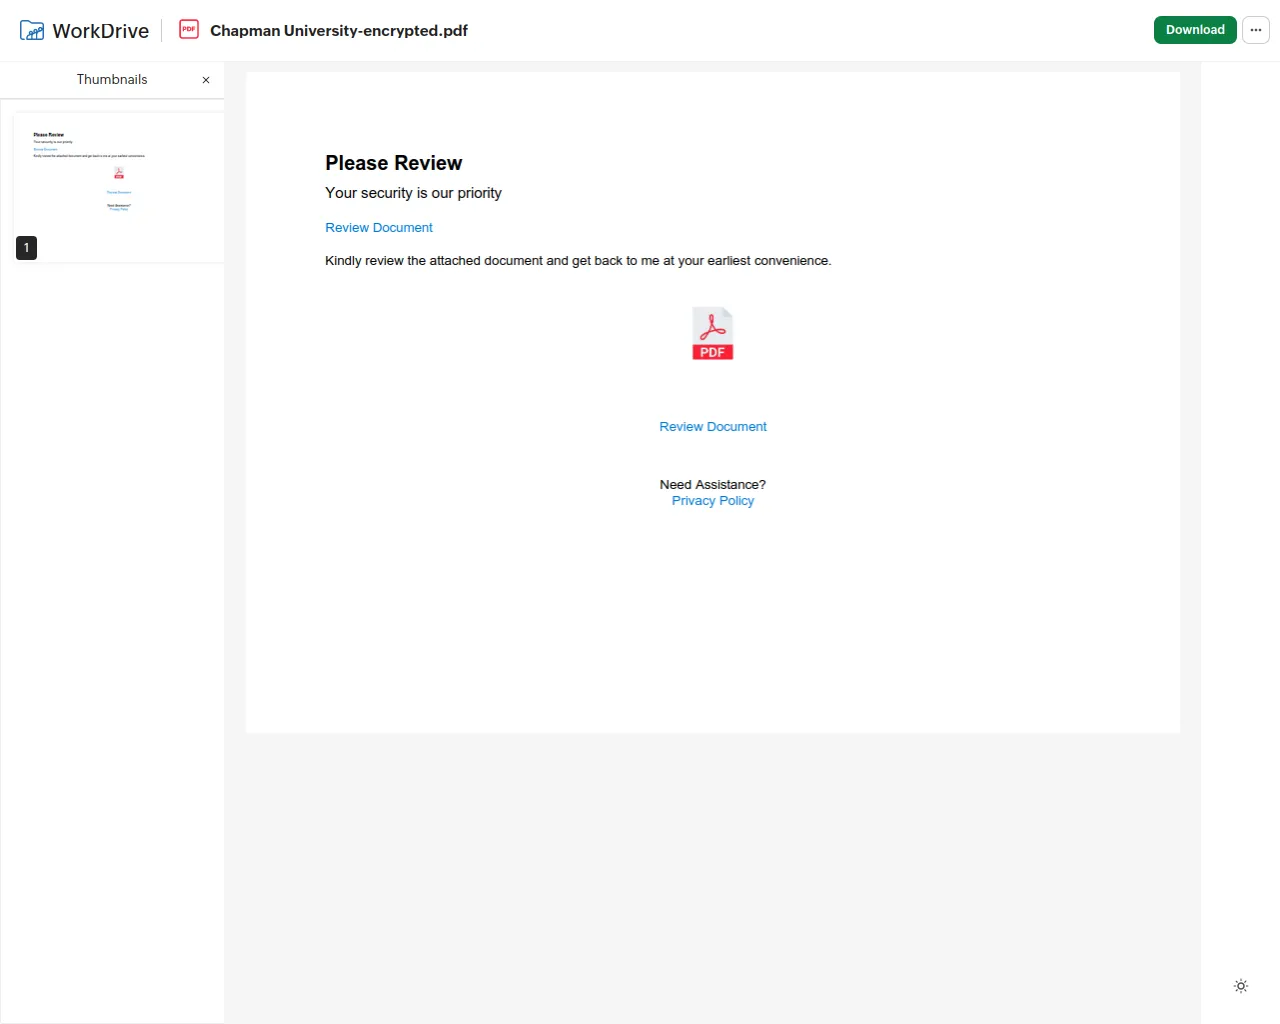Select the page 1 thumbnail preview
1280x1024 pixels.
point(118,180)
